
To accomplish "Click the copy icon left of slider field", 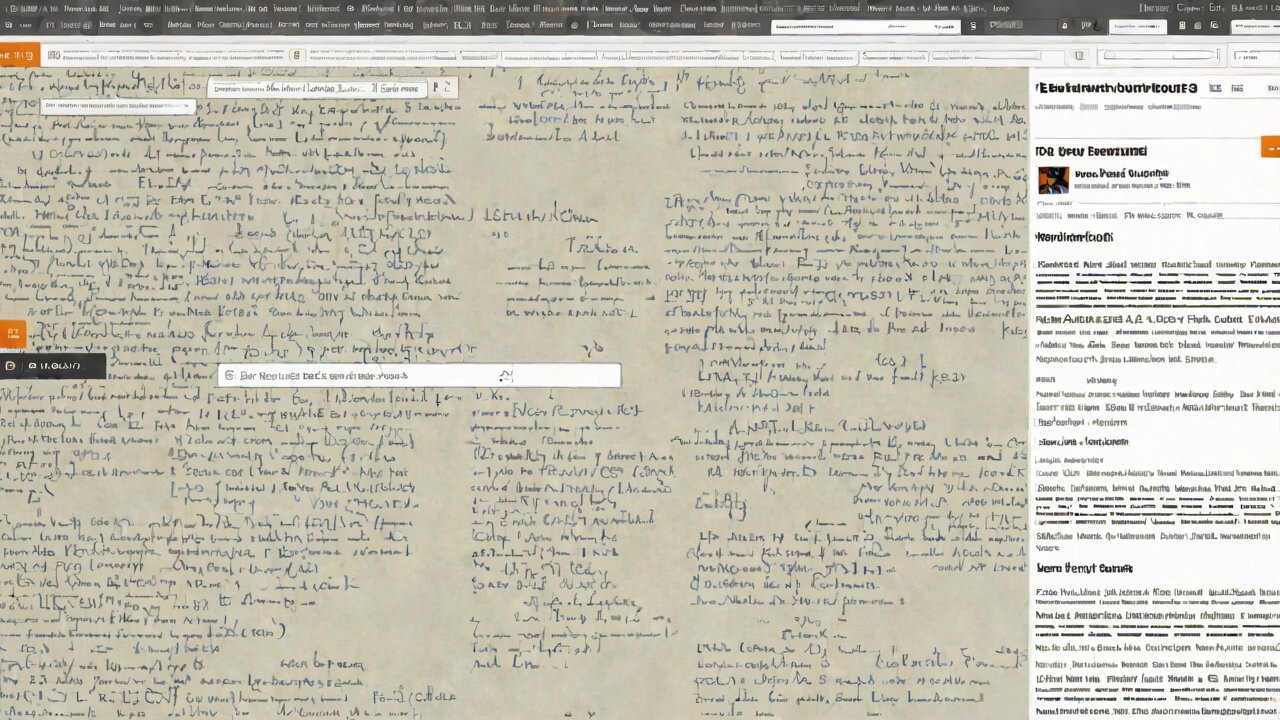I will (1079, 56).
